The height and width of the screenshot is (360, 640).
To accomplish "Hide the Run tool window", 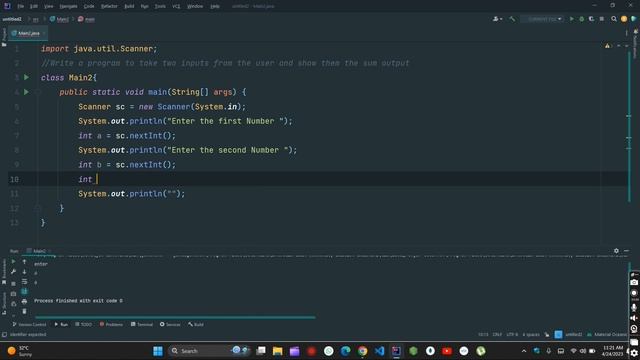I will [x=627, y=251].
